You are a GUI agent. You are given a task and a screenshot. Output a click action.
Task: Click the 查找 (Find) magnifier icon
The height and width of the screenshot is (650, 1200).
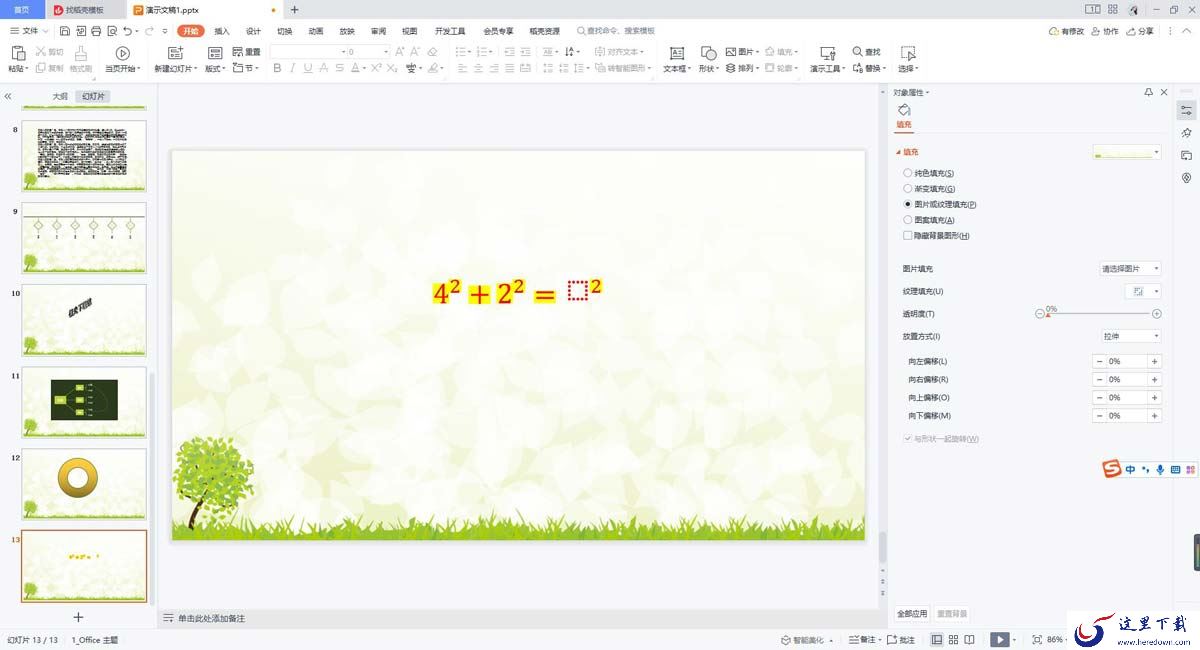tap(858, 52)
